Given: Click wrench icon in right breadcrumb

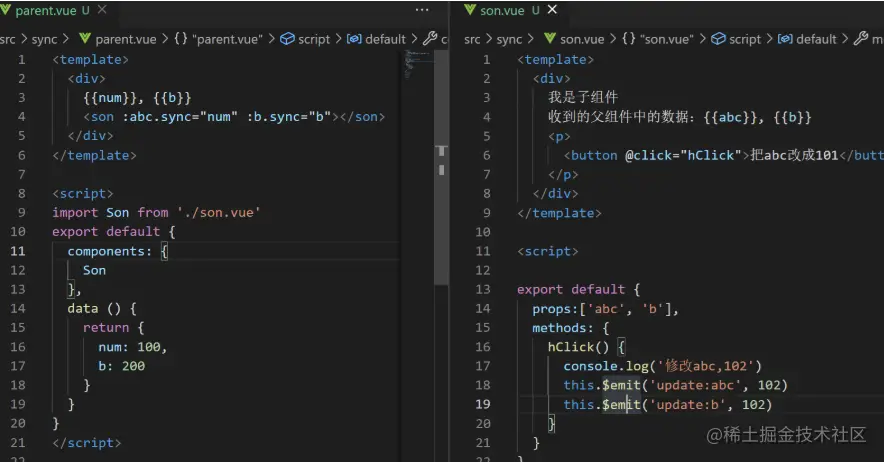Looking at the screenshot, I should [x=861, y=38].
